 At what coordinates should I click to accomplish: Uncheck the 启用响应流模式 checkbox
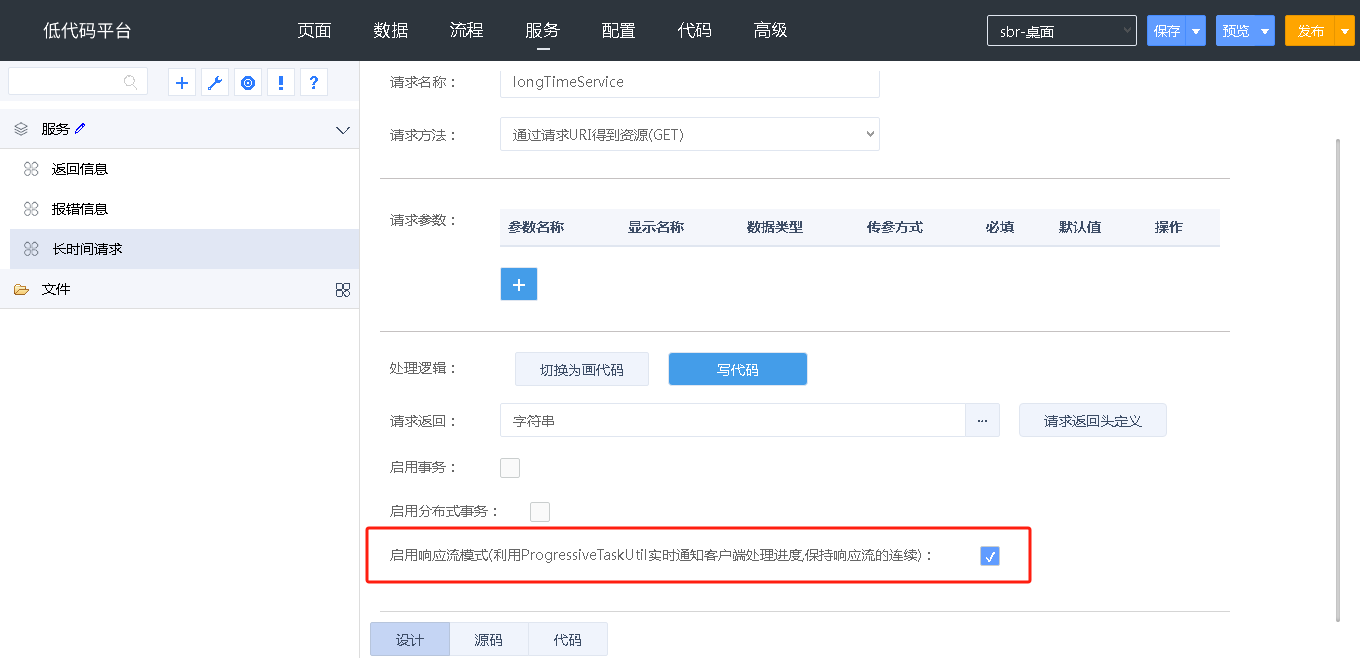click(990, 556)
